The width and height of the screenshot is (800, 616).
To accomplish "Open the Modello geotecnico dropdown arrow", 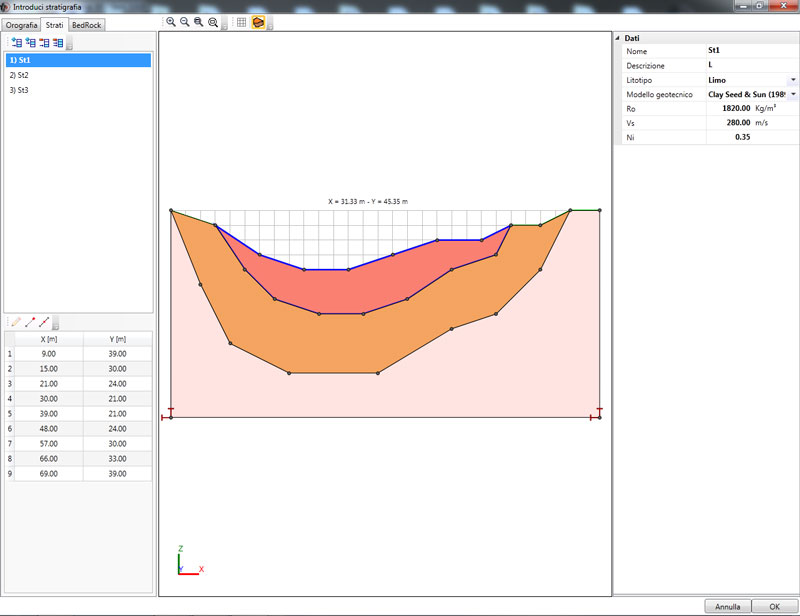I will point(793,94).
